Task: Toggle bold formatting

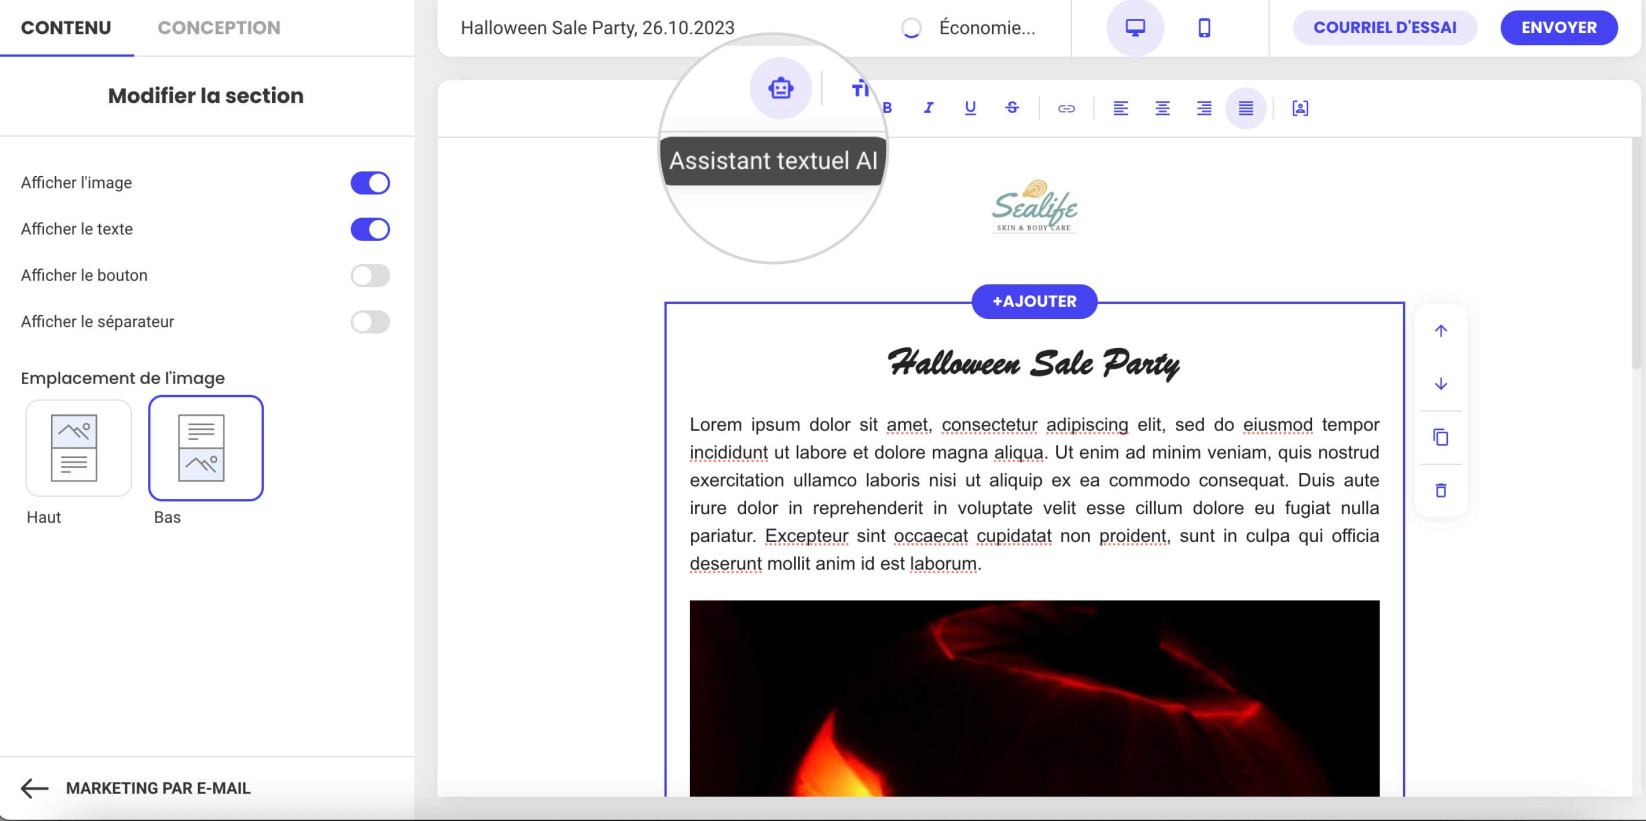Action: 887,108
